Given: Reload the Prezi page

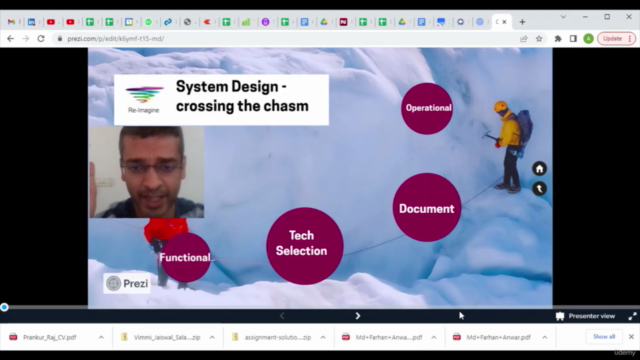Looking at the screenshot, I should [41, 39].
